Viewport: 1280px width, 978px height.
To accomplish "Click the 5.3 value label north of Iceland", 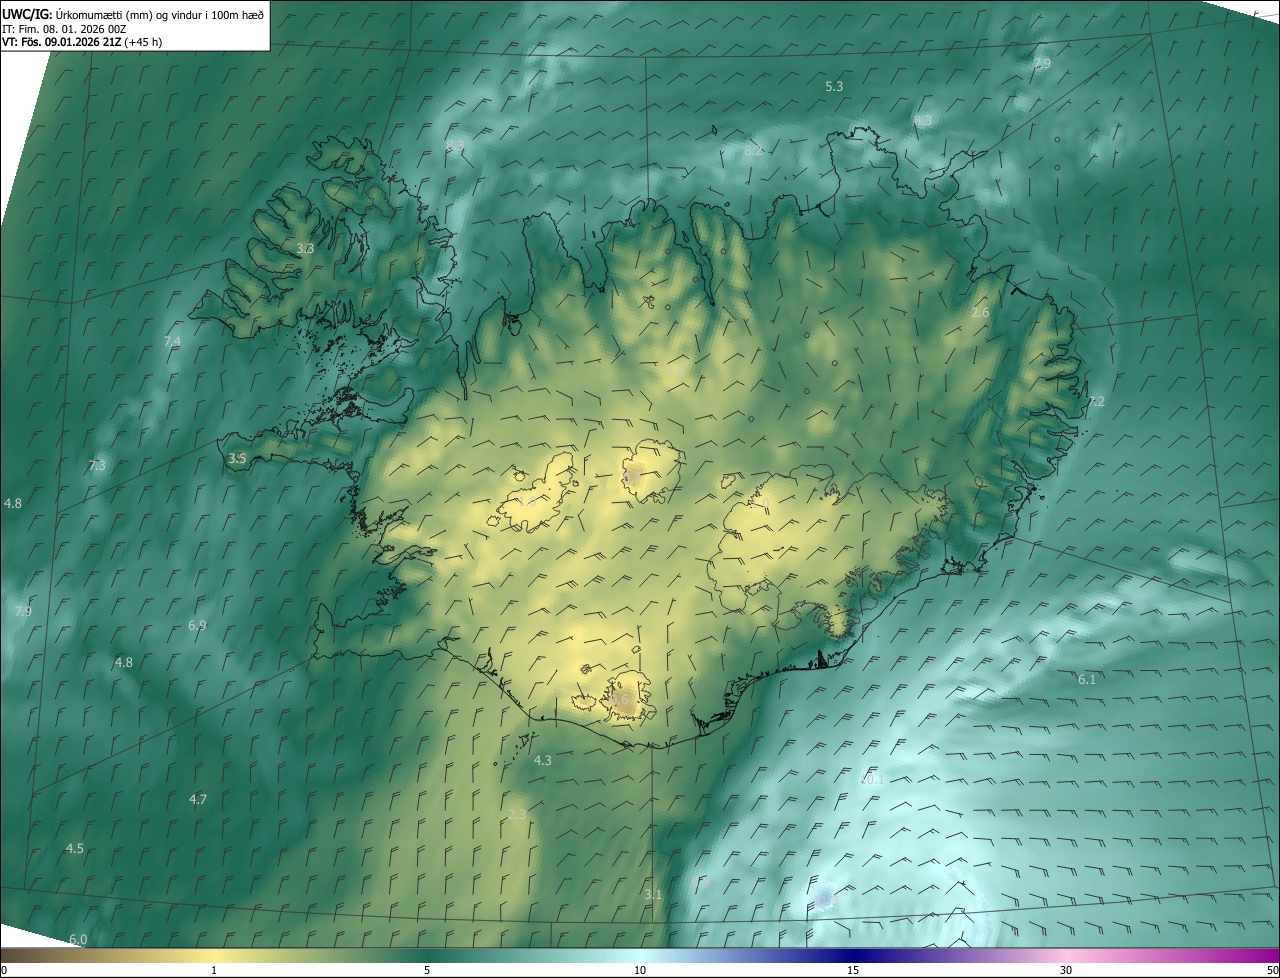I will click(834, 87).
